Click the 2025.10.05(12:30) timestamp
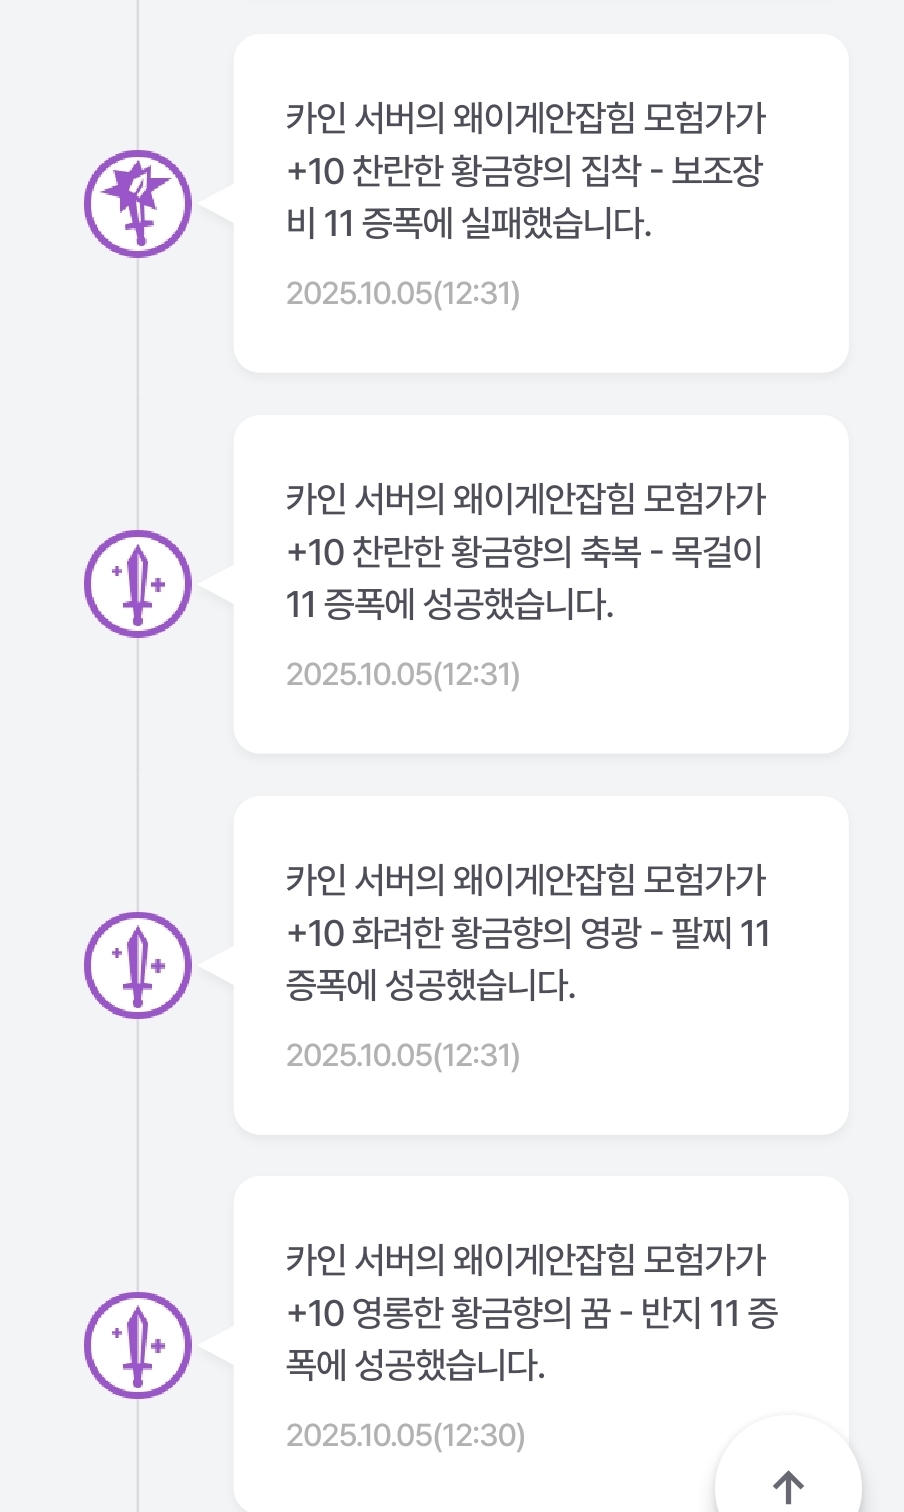The height and width of the screenshot is (1512, 904). 405,1435
